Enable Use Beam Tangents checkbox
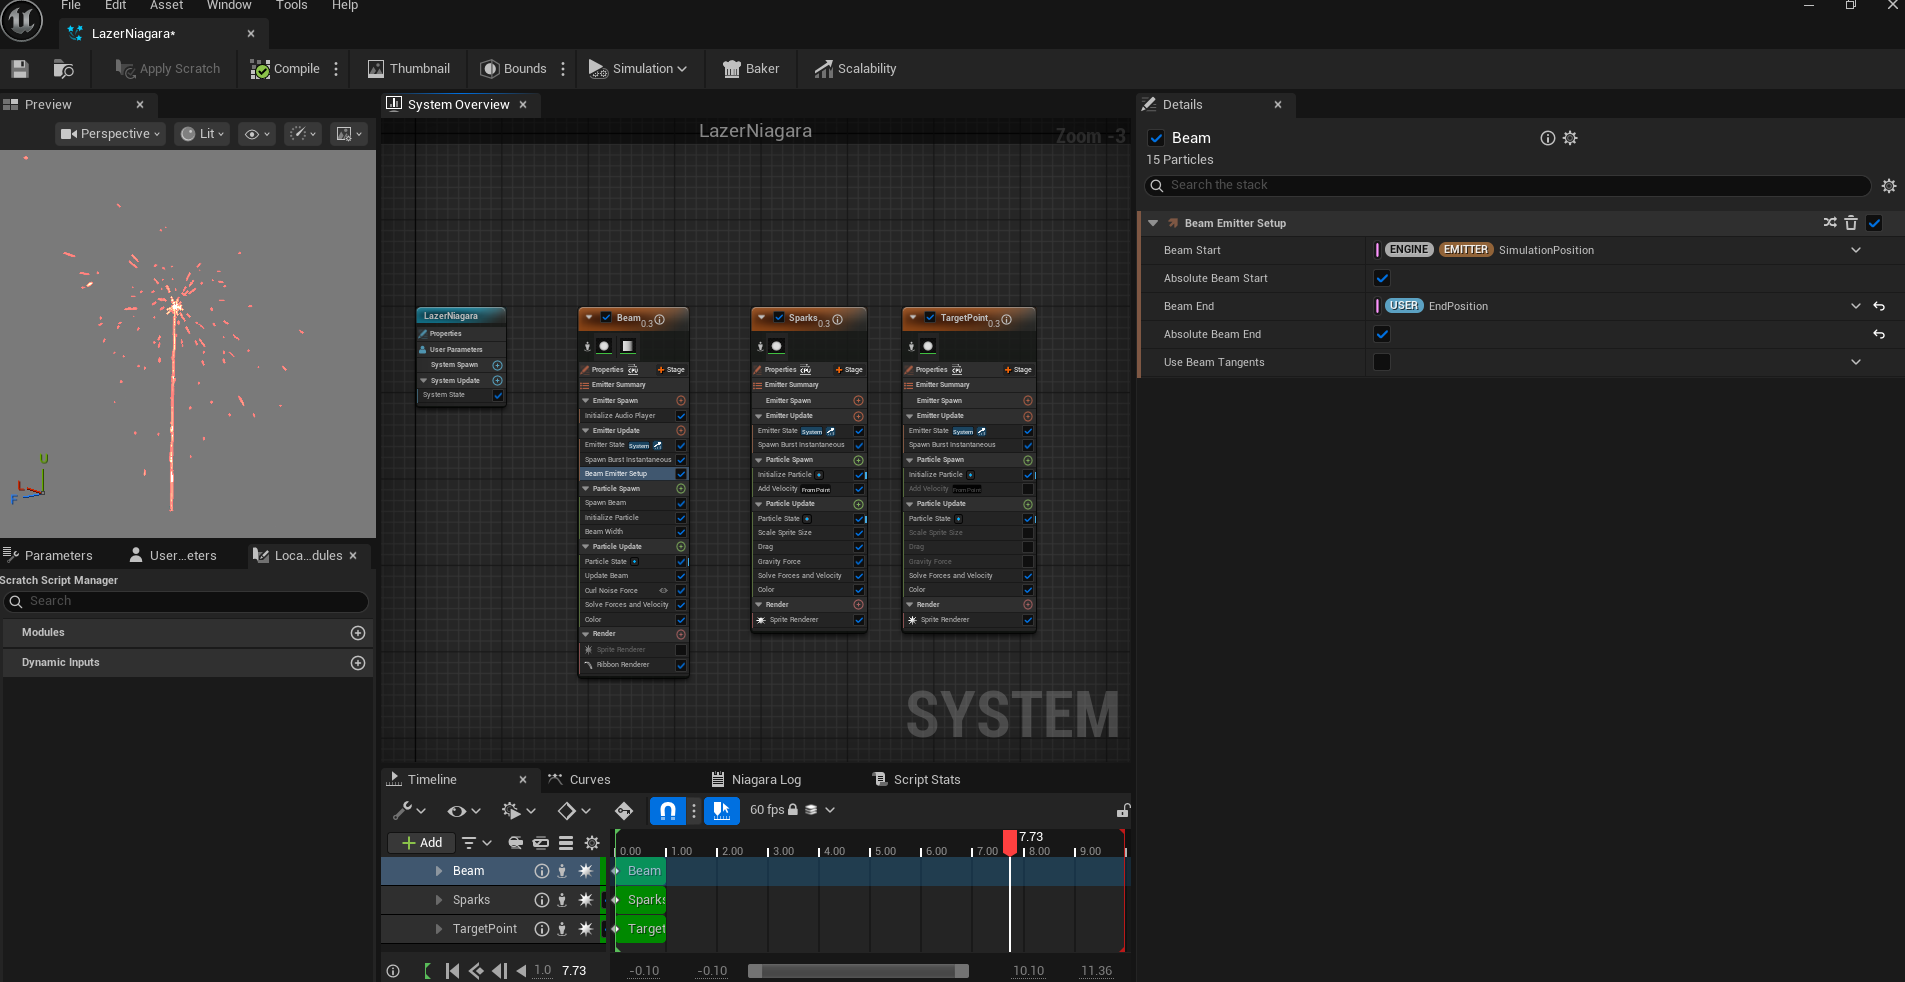Screen dimensions: 1905x982 click(x=1382, y=362)
